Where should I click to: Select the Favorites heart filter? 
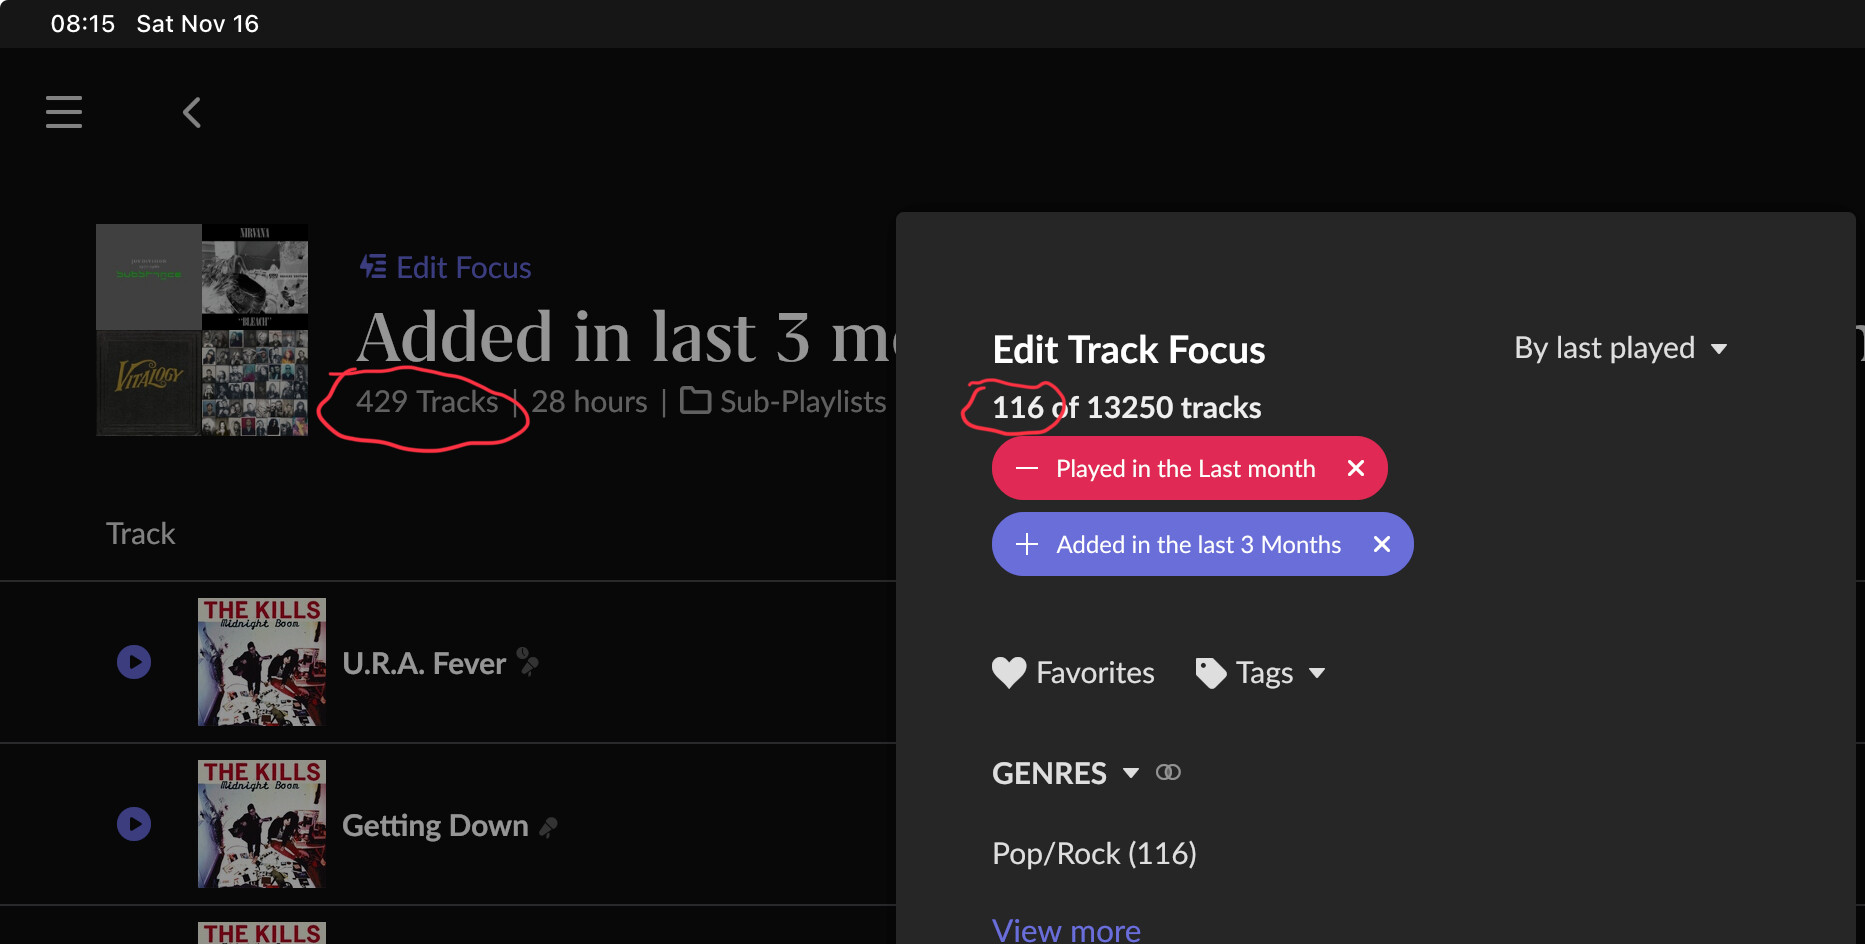tap(1009, 672)
